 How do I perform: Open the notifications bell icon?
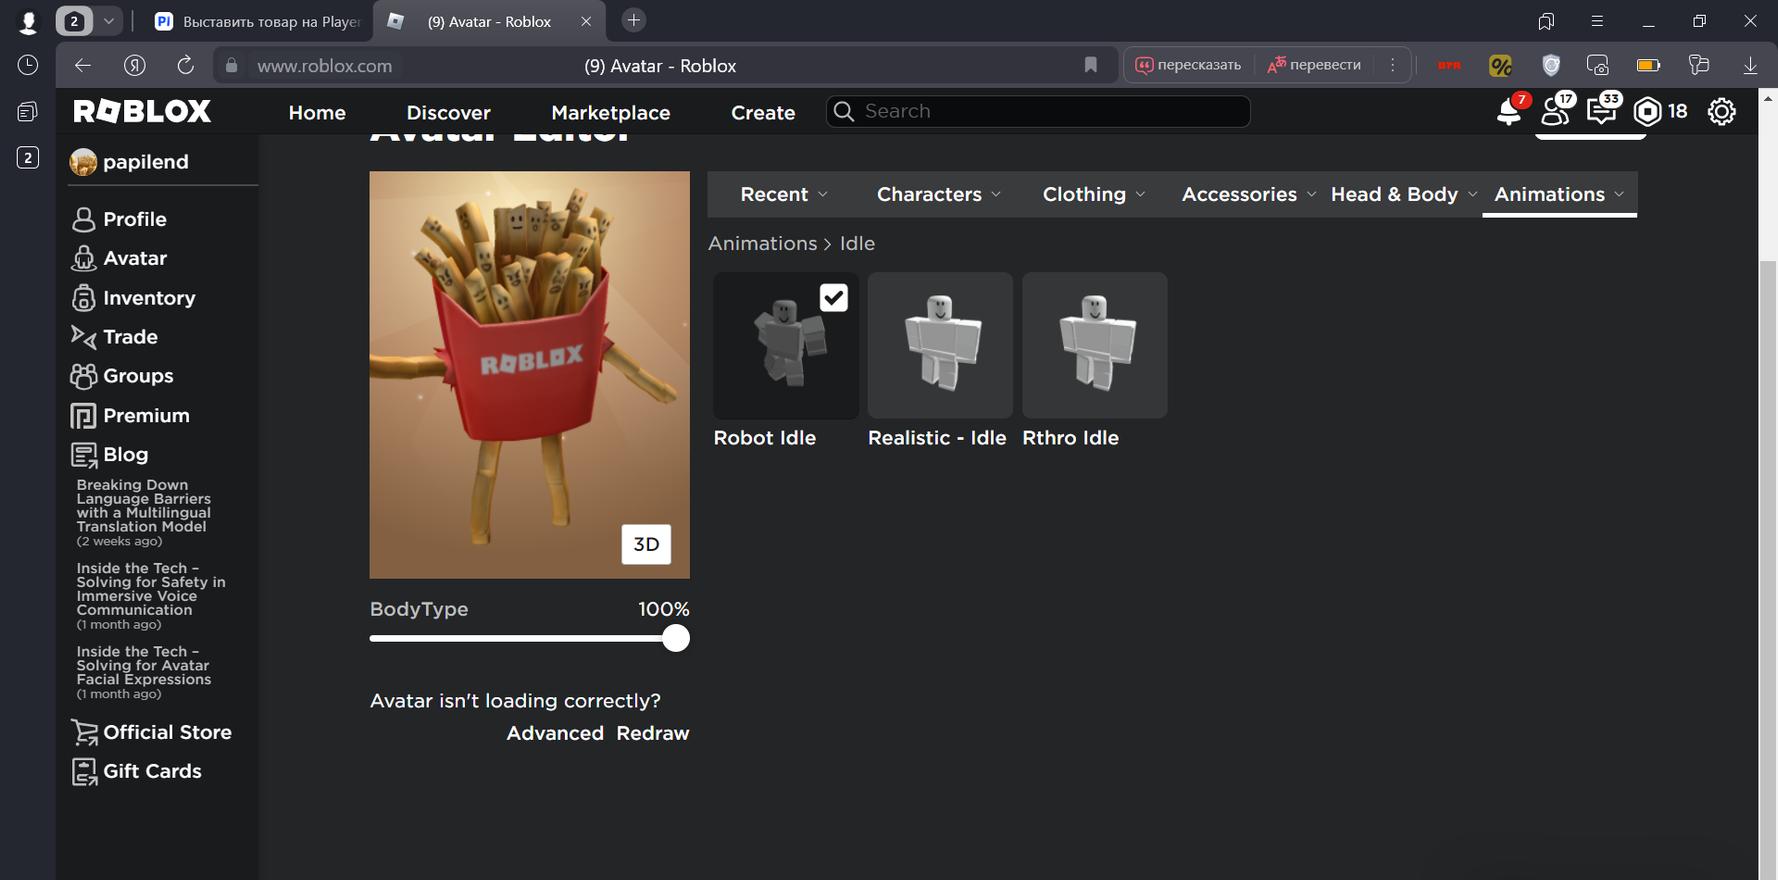pos(1508,112)
